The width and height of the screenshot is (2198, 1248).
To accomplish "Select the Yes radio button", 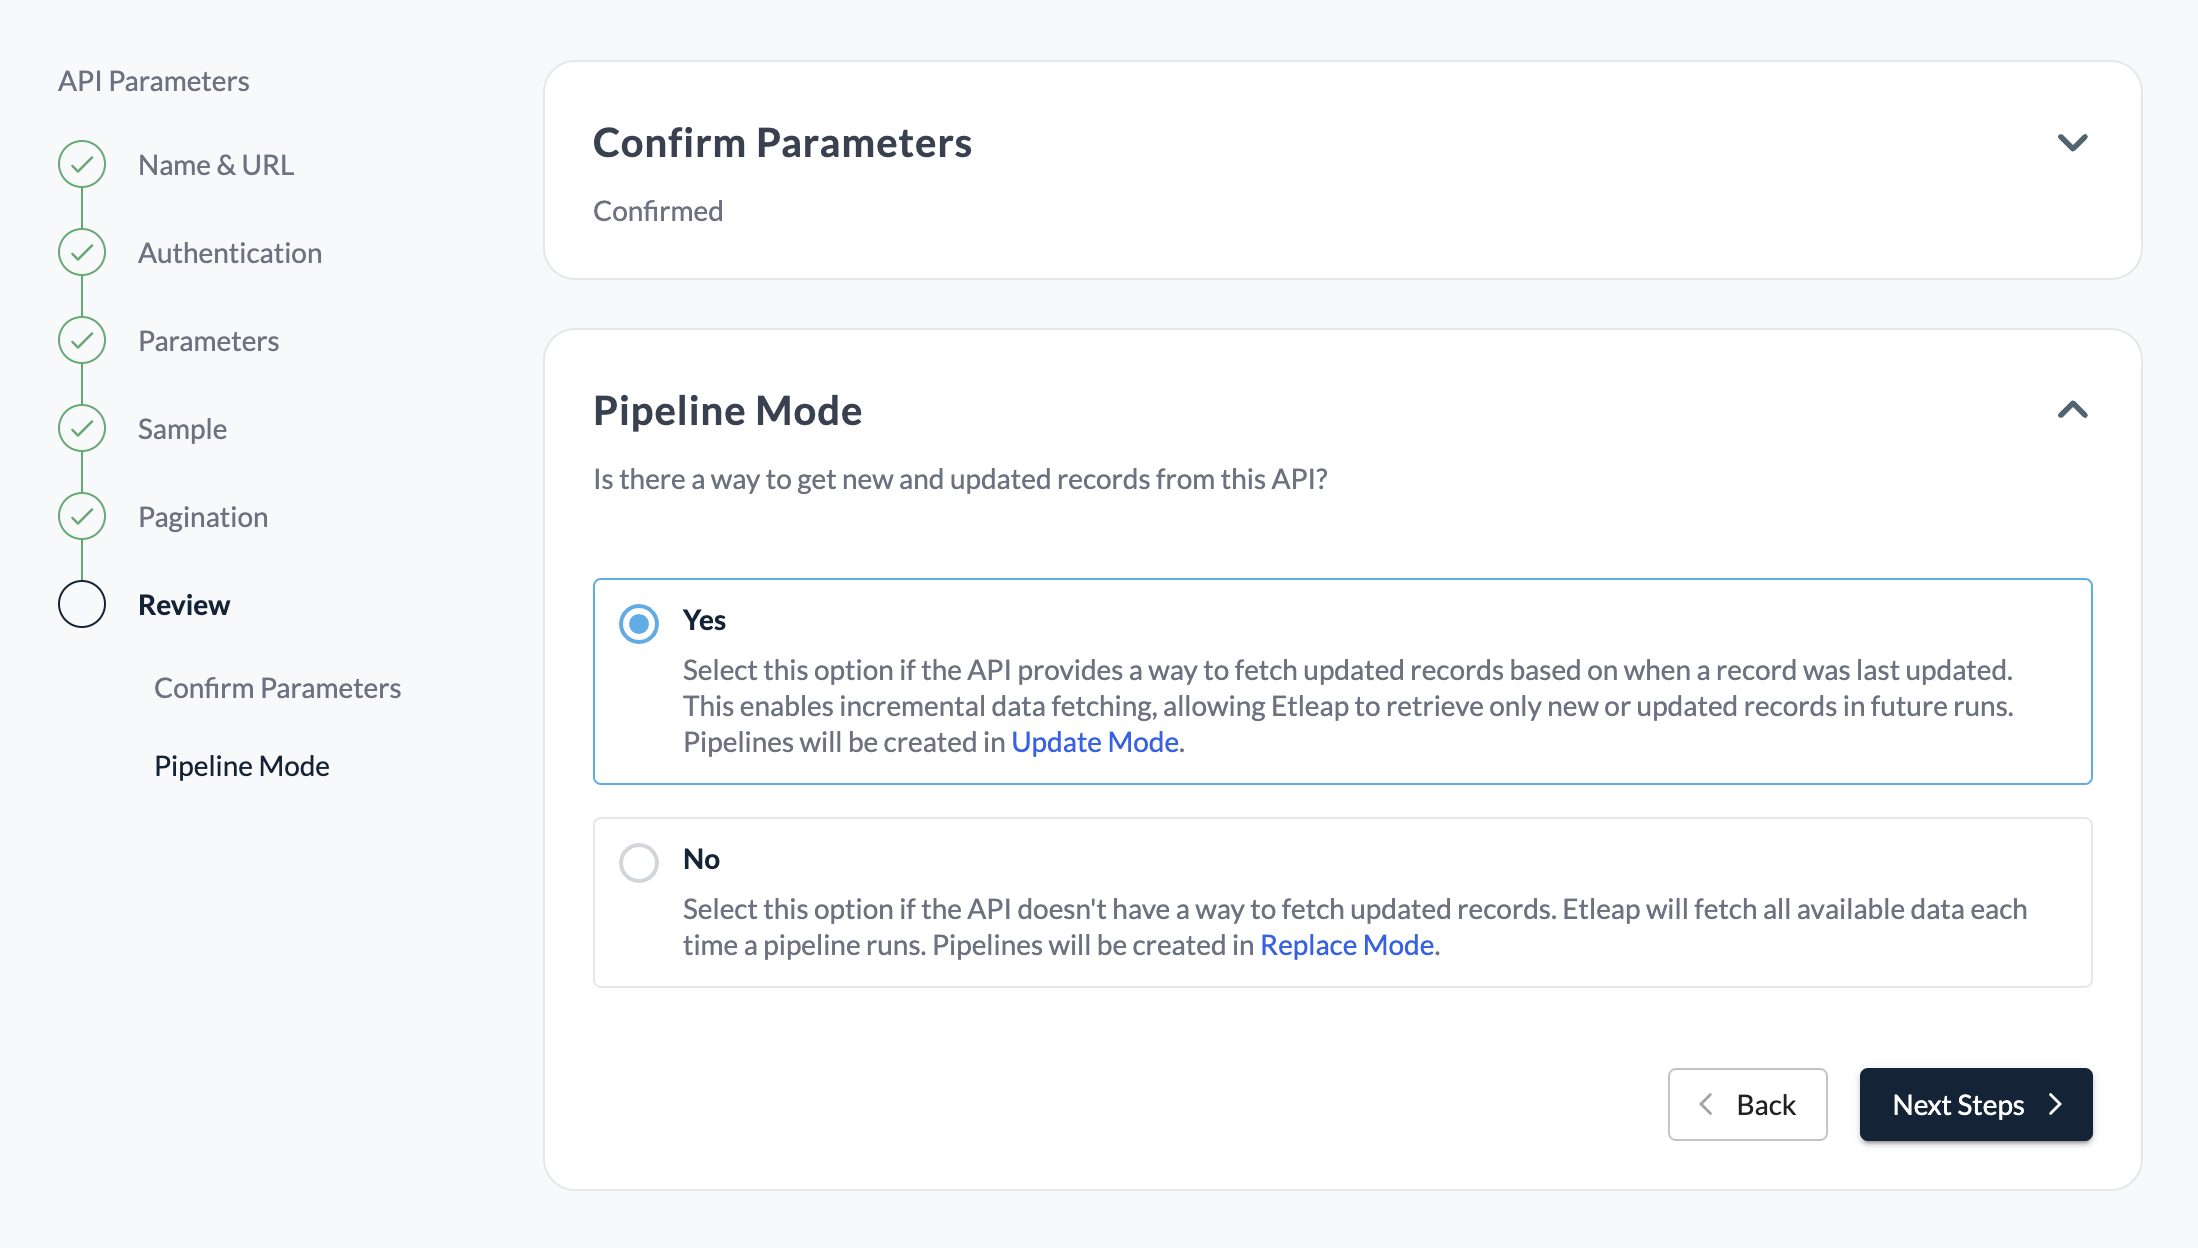I will 639,624.
